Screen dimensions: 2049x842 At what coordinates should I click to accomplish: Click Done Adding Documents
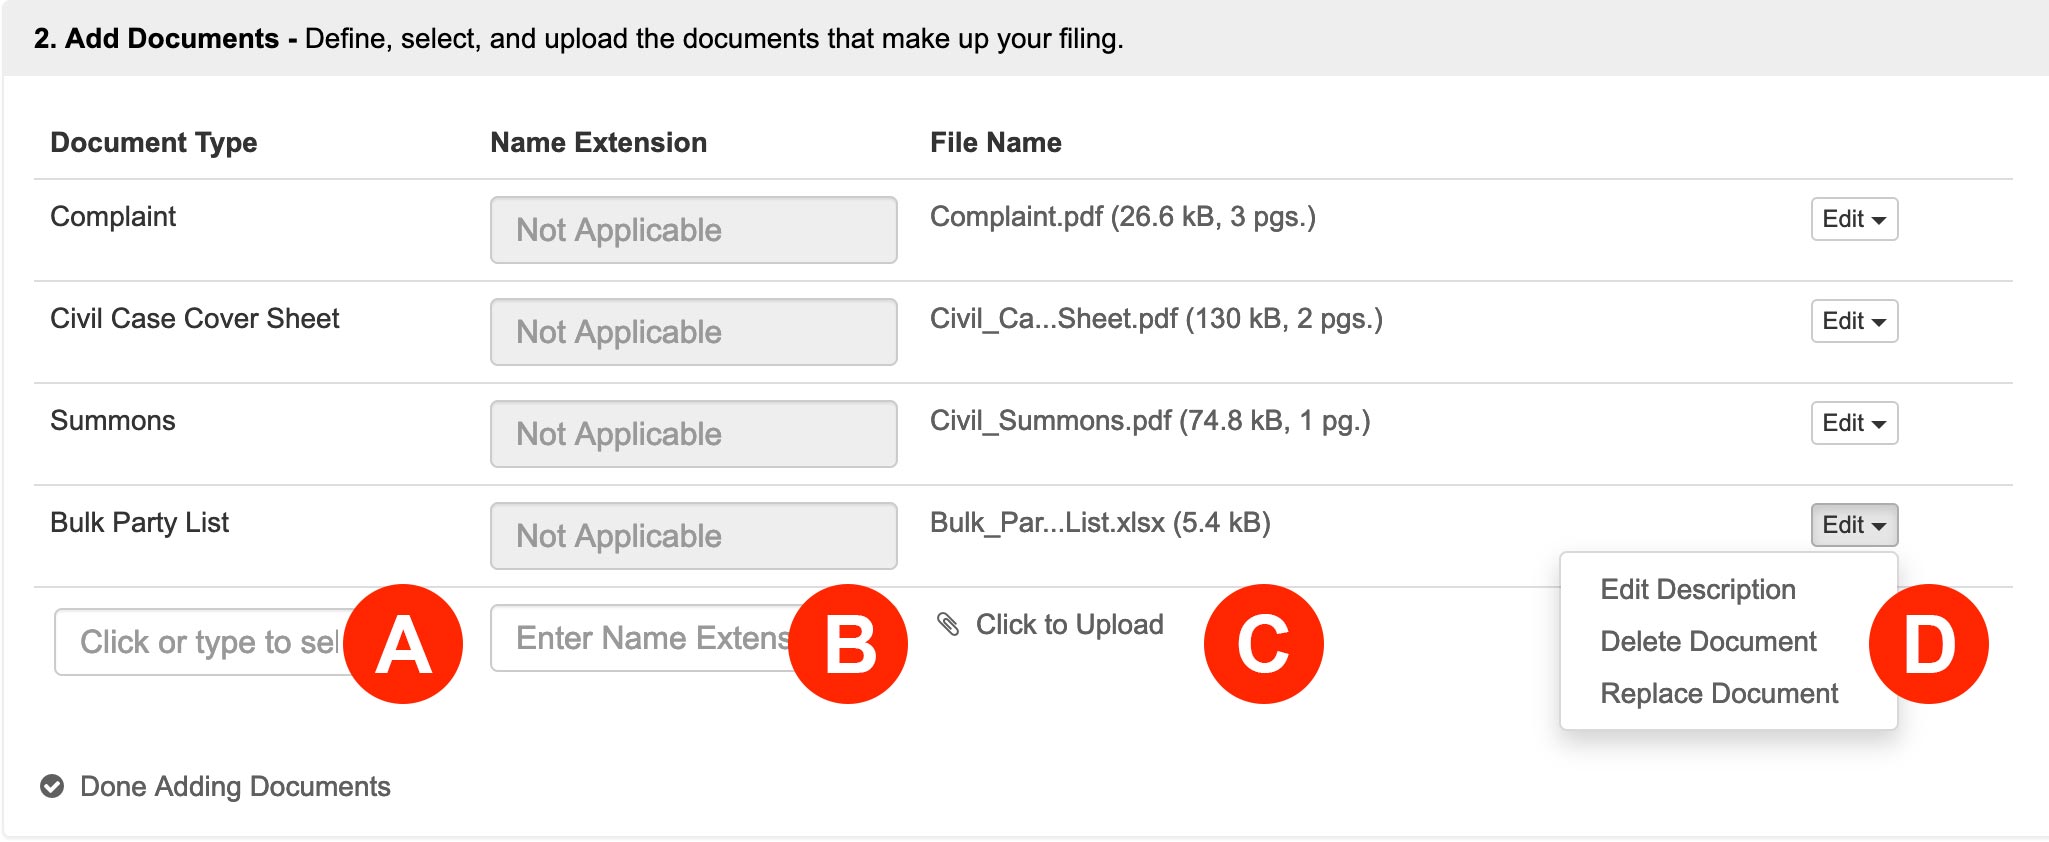pos(235,786)
